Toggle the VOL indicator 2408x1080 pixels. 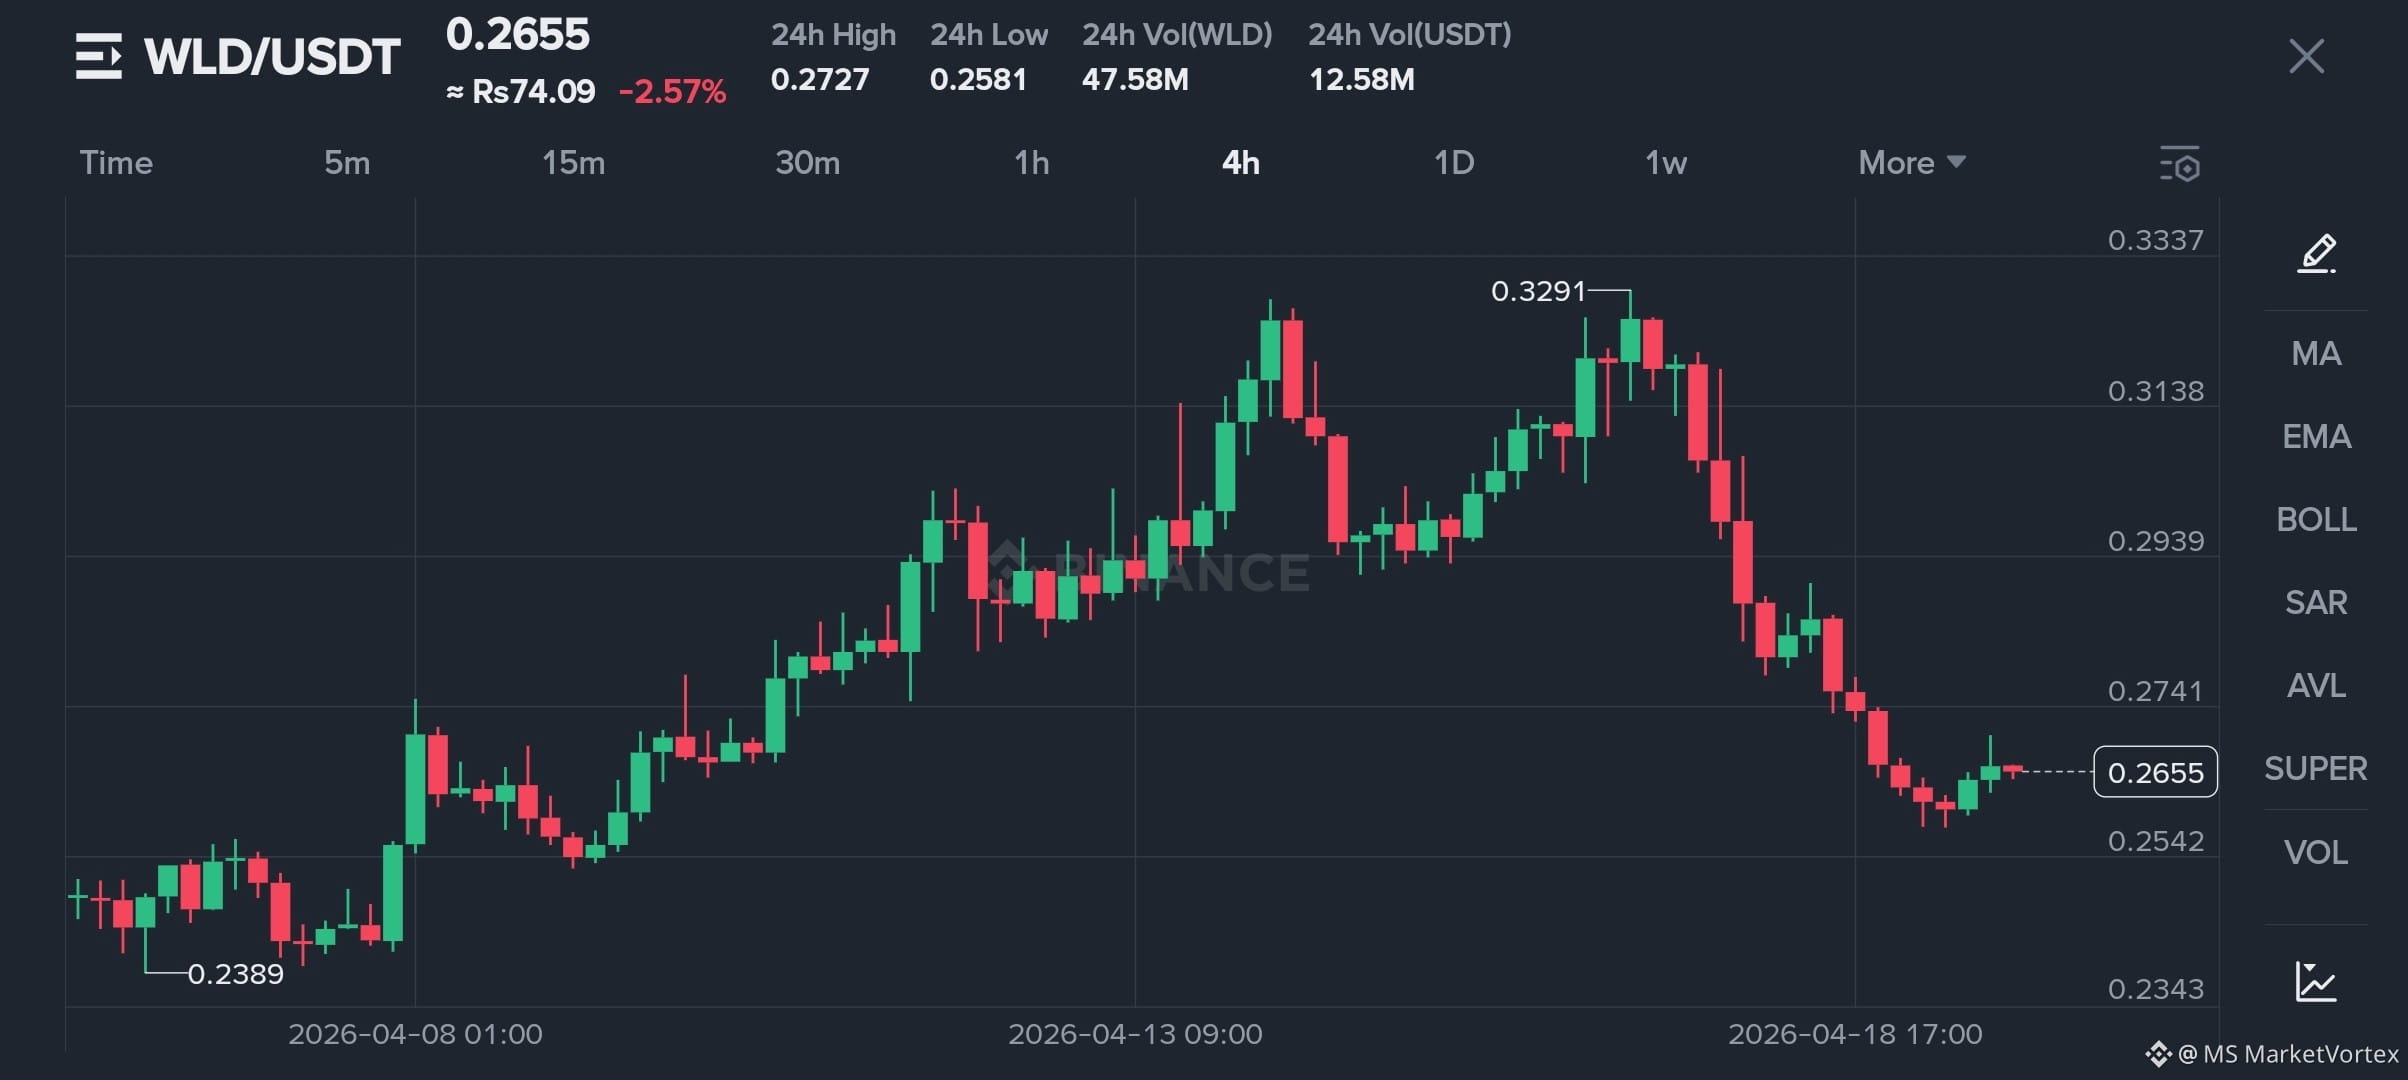tap(2316, 852)
